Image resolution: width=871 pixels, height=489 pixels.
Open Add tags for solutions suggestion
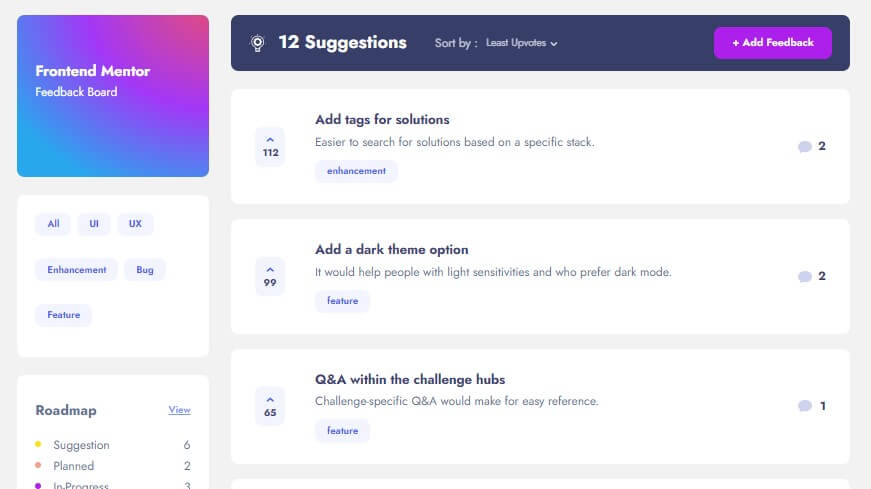coord(382,120)
